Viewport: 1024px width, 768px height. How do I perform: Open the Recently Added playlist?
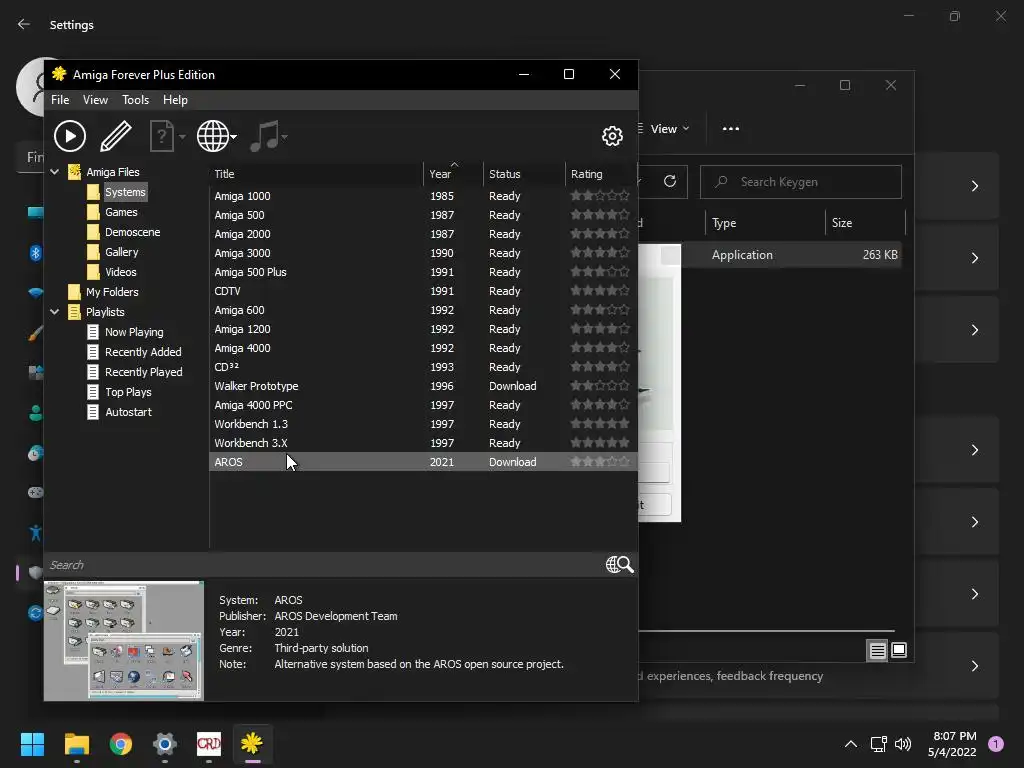pyautogui.click(x=143, y=352)
